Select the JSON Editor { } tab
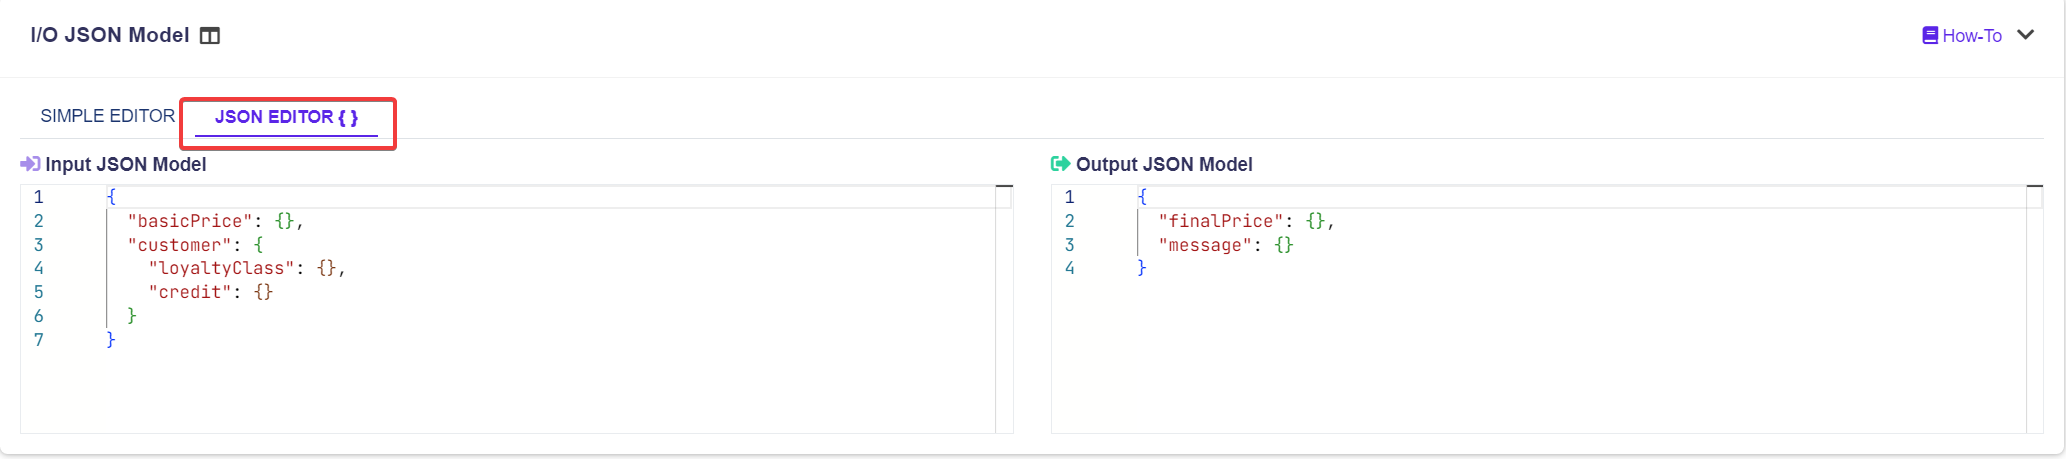 [286, 117]
